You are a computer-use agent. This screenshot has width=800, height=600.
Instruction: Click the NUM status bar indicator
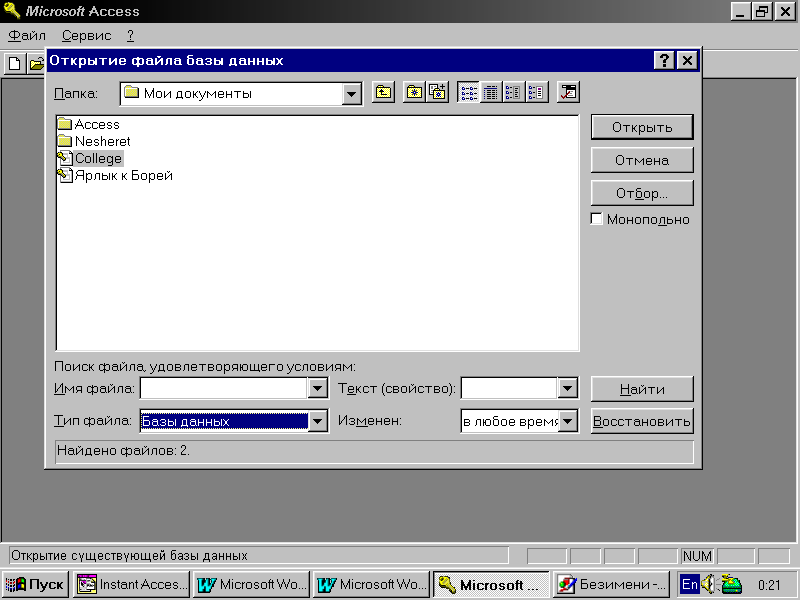coord(697,556)
